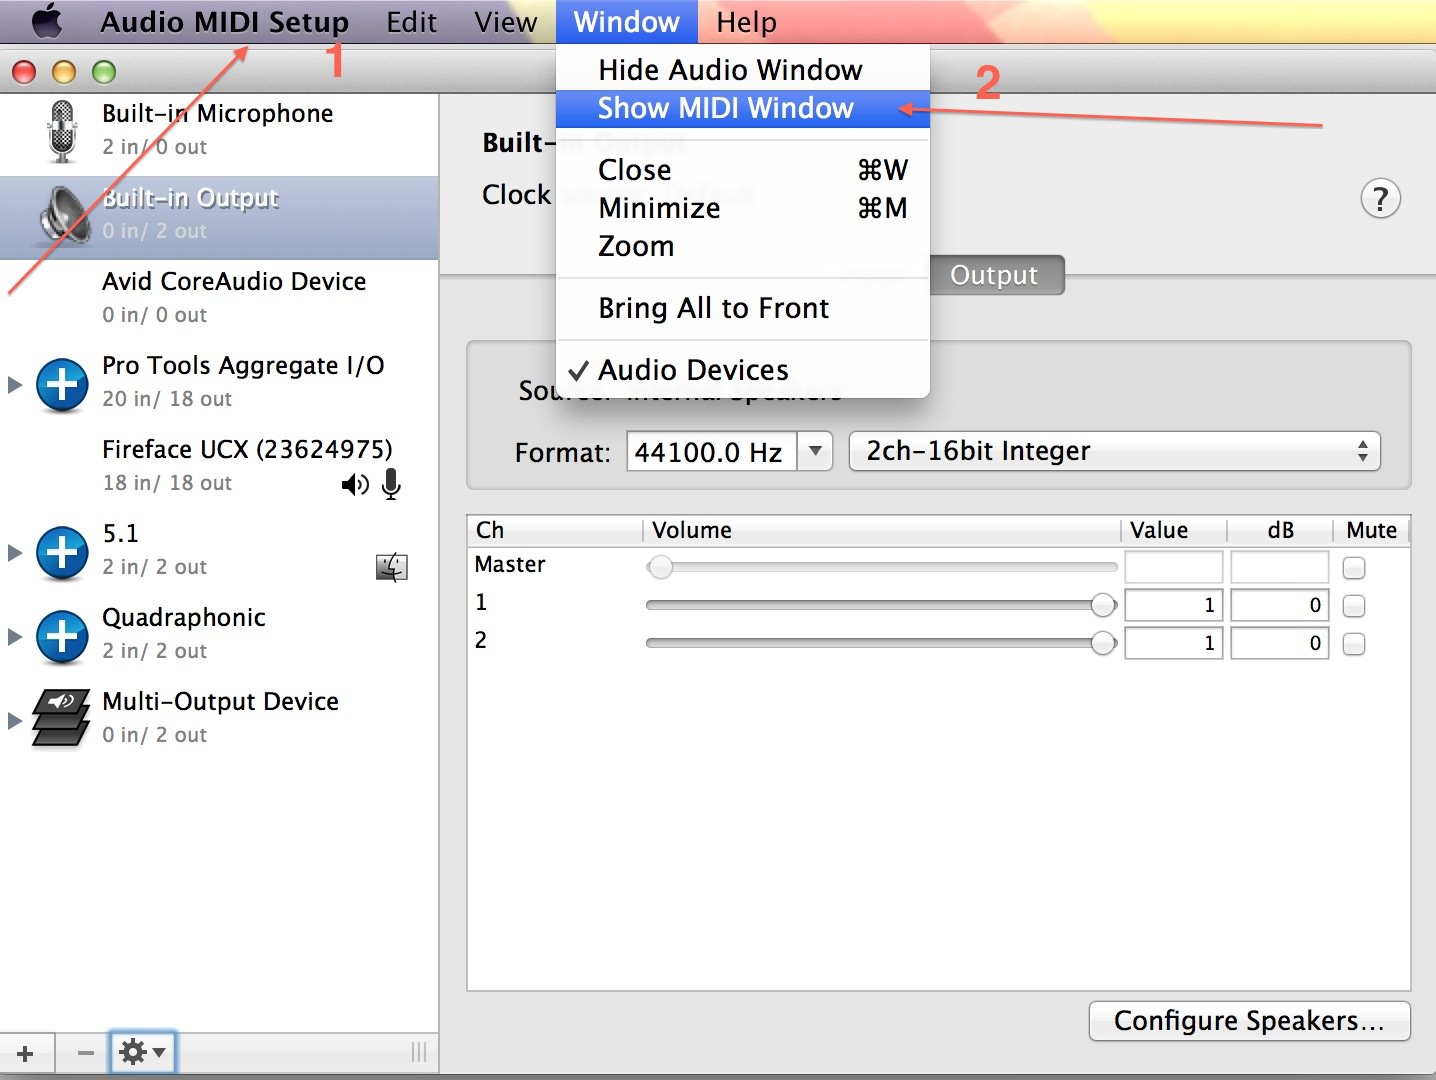Click the Pro Tools Aggregate I/O plus icon
Screen dimensions: 1436x1080
click(62, 385)
